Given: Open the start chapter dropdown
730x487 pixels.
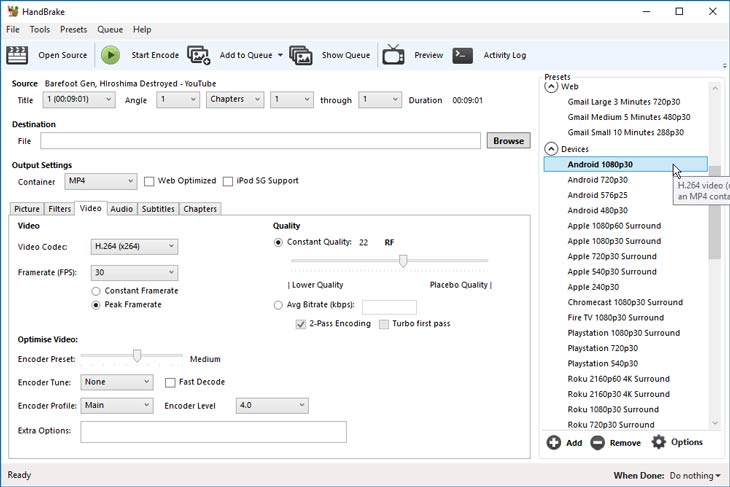Looking at the screenshot, I should [x=291, y=100].
